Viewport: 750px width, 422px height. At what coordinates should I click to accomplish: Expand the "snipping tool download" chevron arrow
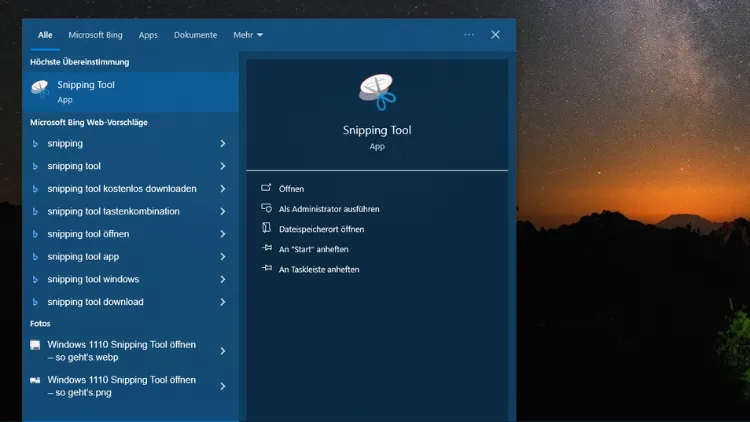pos(223,302)
